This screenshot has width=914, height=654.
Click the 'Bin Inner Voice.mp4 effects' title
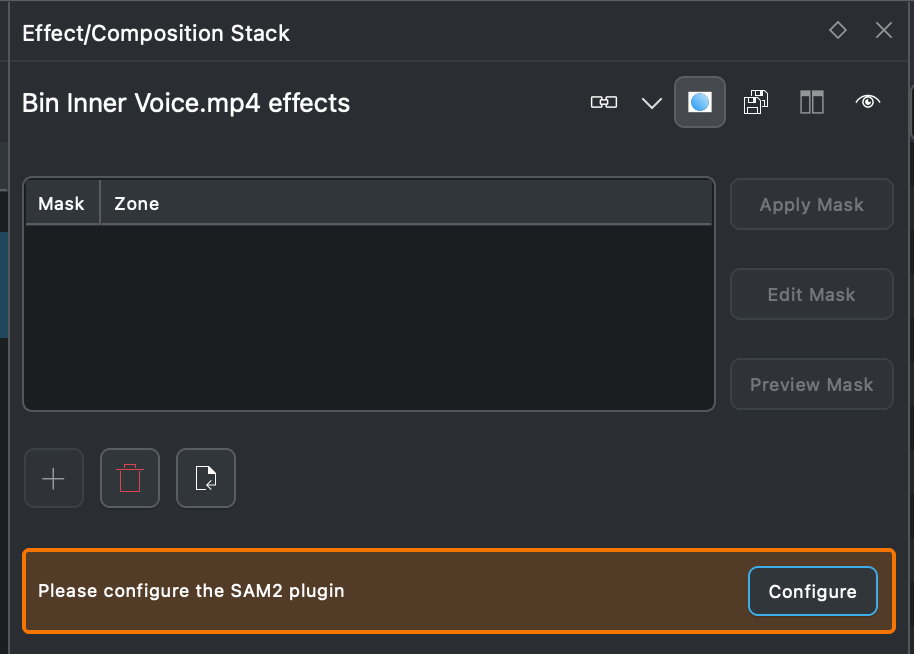186,103
